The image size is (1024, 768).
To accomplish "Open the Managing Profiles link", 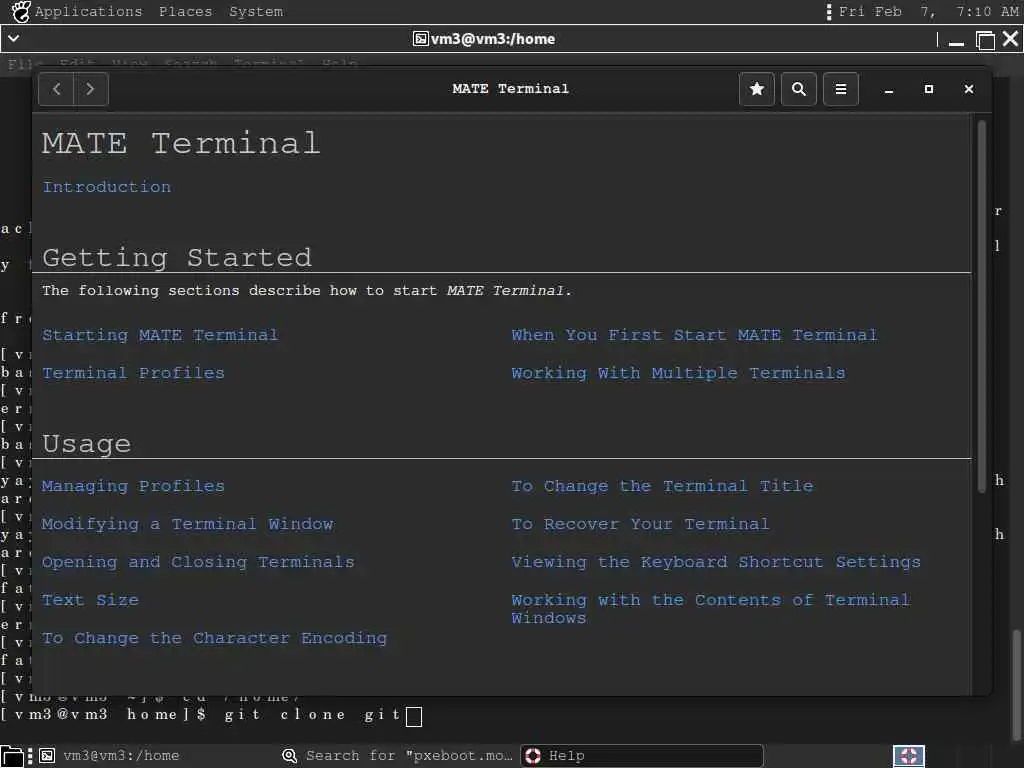I will click(133, 486).
